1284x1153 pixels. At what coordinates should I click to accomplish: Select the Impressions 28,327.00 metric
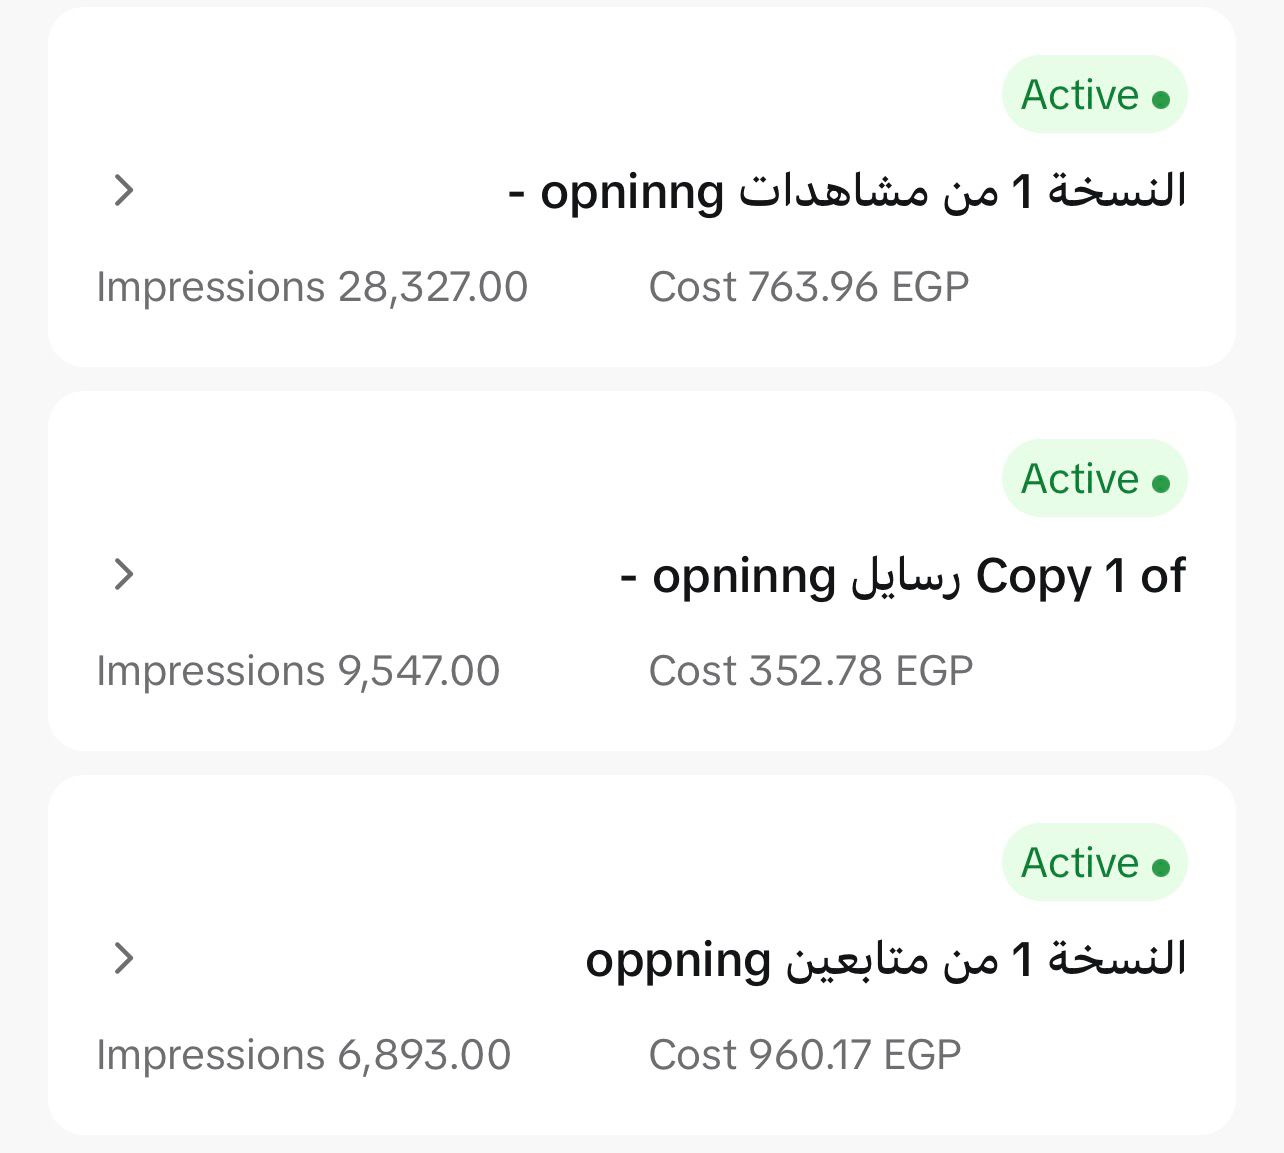click(312, 287)
